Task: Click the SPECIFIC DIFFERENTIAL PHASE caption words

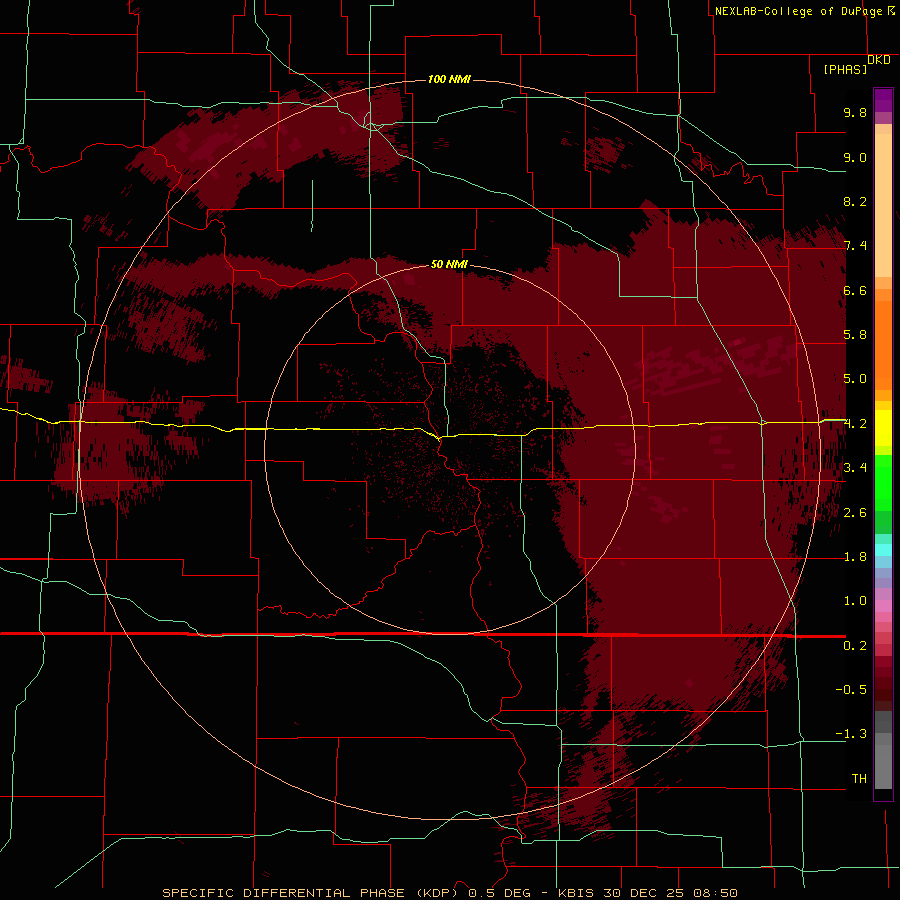Action: click(x=282, y=893)
